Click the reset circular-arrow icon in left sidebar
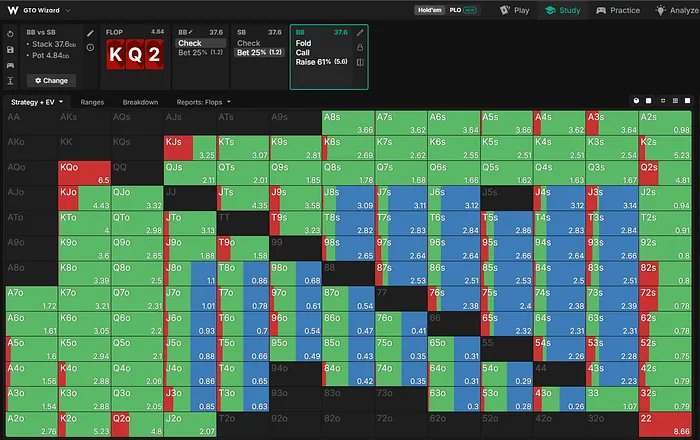Screen dimensions: 700x440 [x=10, y=34]
